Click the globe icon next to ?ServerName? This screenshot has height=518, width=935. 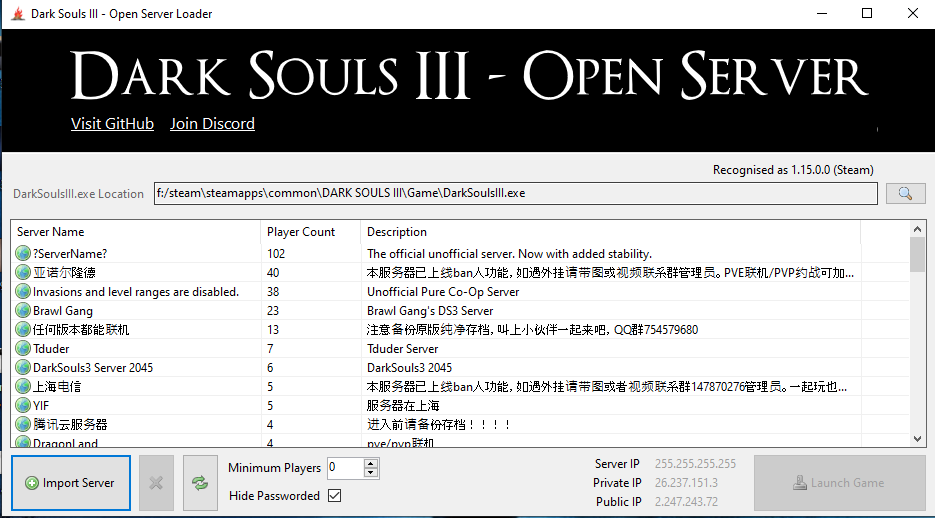(x=23, y=253)
